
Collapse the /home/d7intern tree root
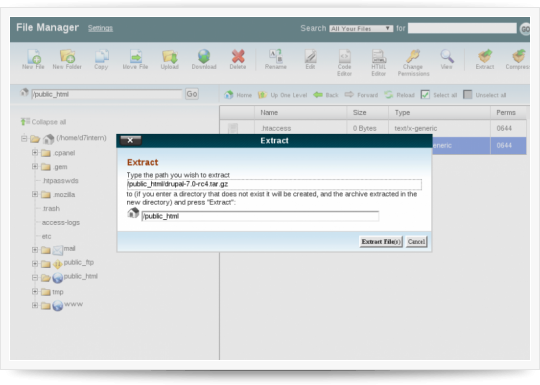pos(24,138)
